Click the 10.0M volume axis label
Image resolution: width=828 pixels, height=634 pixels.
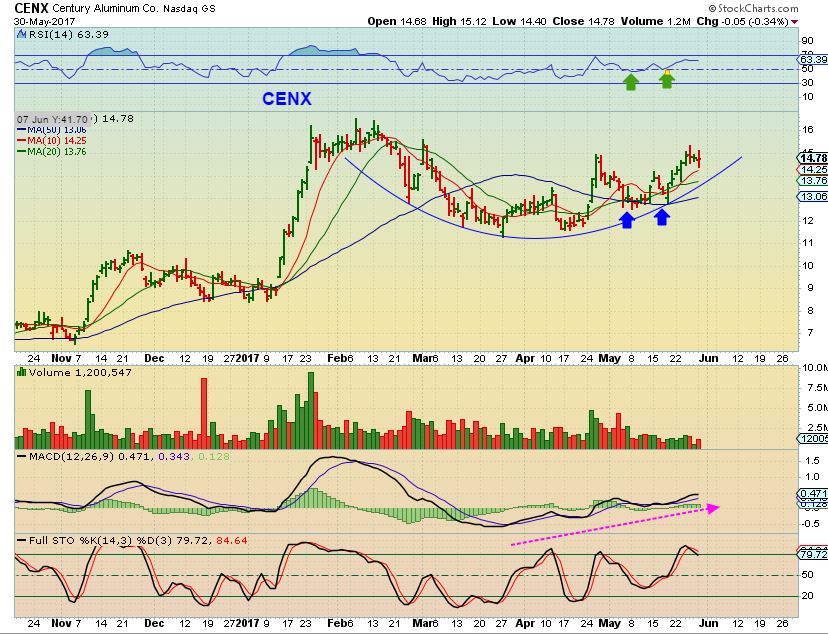pyautogui.click(x=815, y=367)
